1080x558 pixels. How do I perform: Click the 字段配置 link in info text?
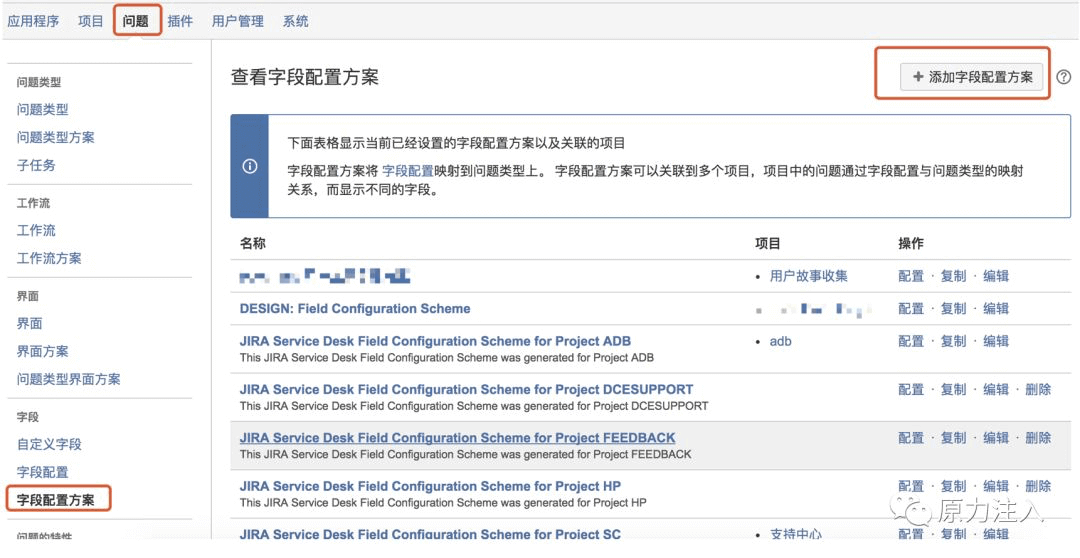coord(408,171)
